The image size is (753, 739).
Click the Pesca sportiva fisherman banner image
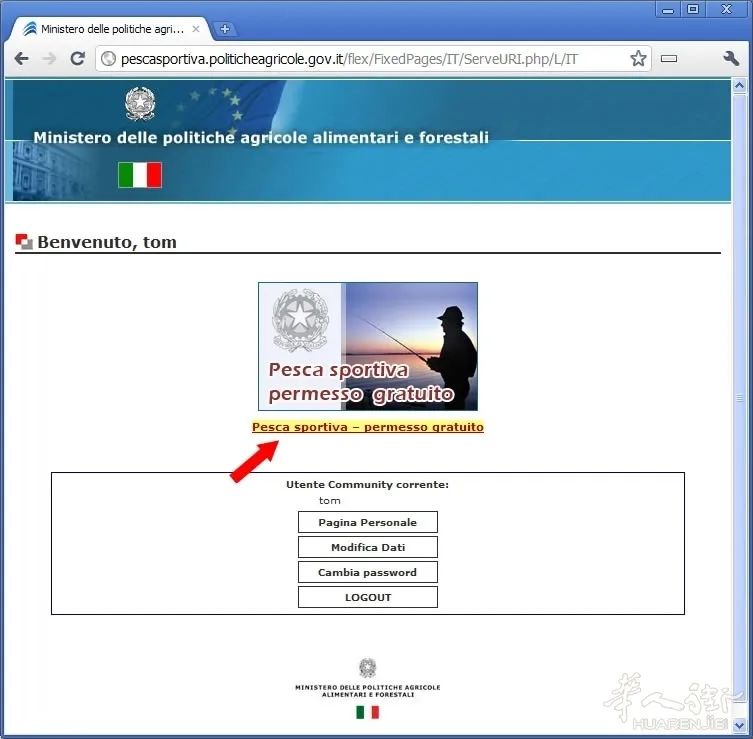(368, 346)
